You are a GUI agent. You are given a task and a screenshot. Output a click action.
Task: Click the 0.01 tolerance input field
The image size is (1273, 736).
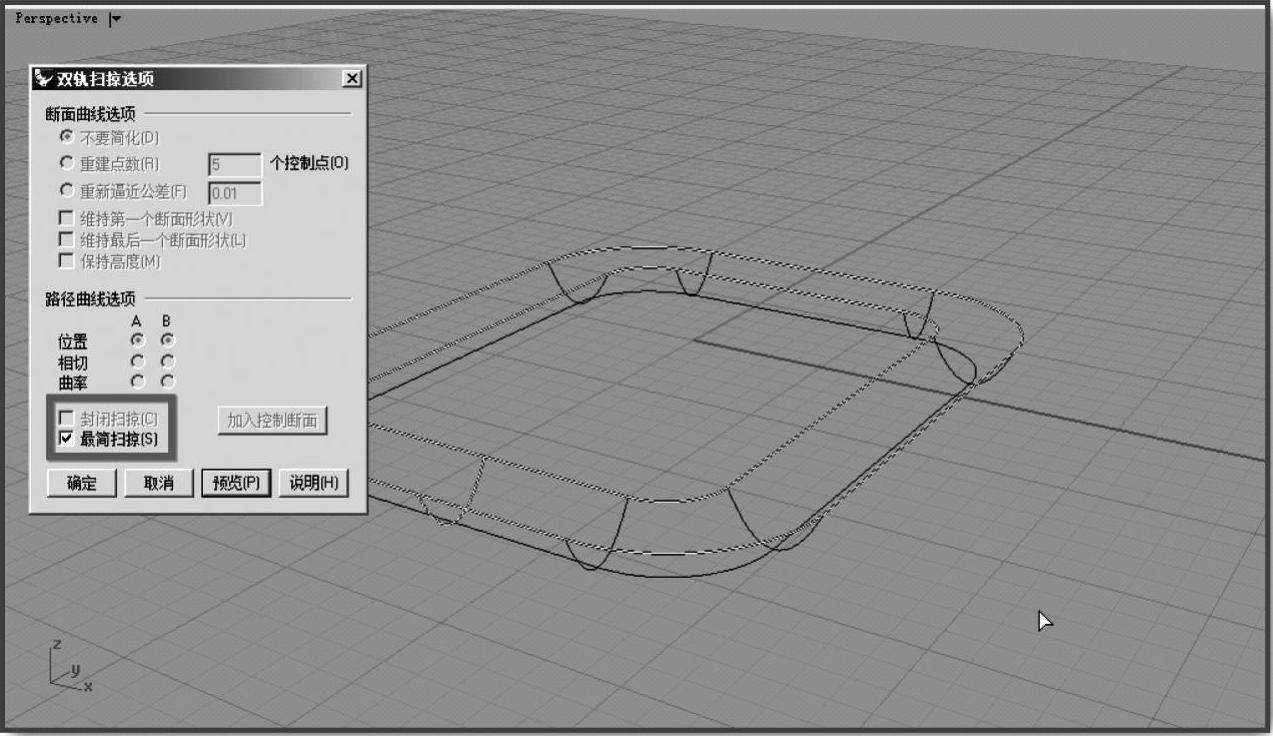(x=234, y=193)
